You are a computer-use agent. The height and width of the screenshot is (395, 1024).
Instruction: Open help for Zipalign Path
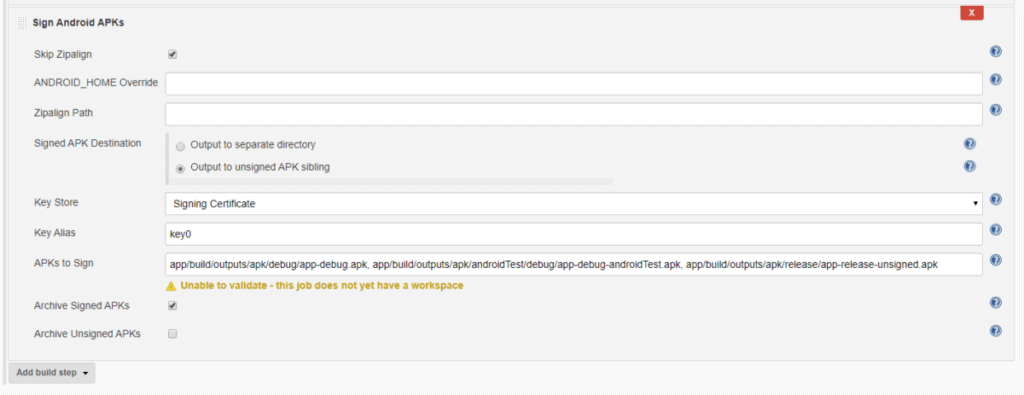click(x=995, y=110)
